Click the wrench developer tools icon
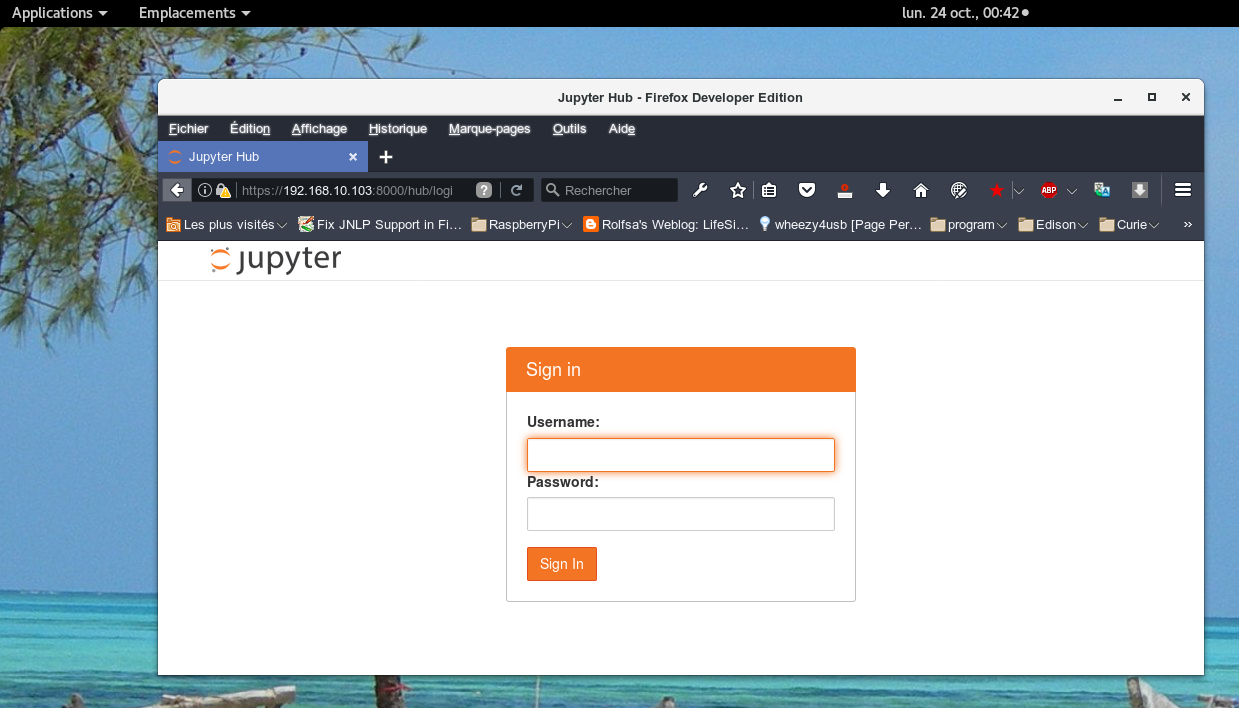This screenshot has height=708, width=1239. point(700,190)
